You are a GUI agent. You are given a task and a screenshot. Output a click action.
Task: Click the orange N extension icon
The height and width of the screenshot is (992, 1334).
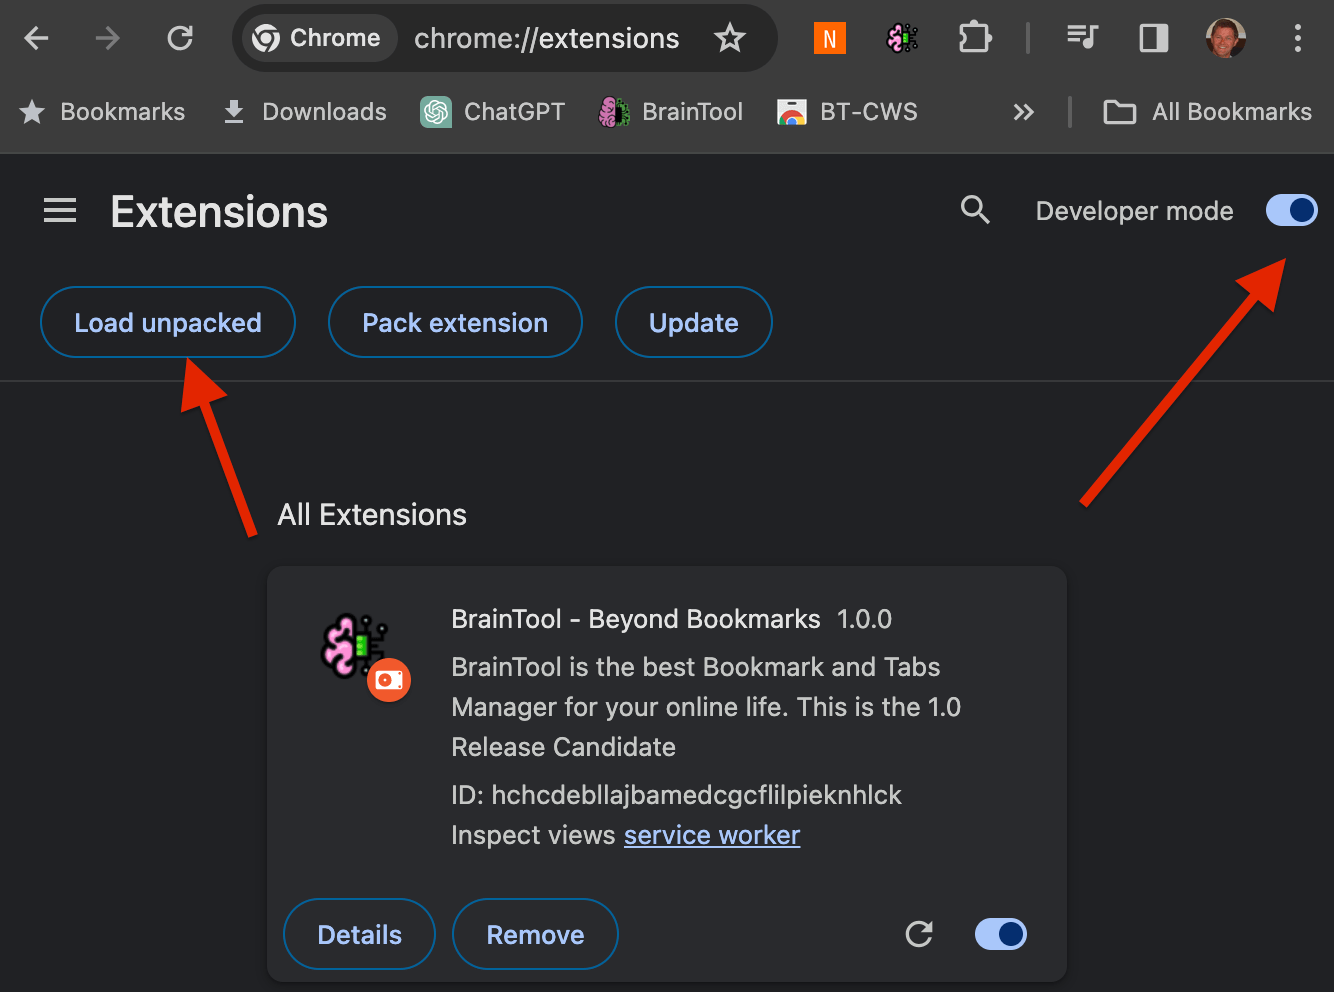(829, 37)
